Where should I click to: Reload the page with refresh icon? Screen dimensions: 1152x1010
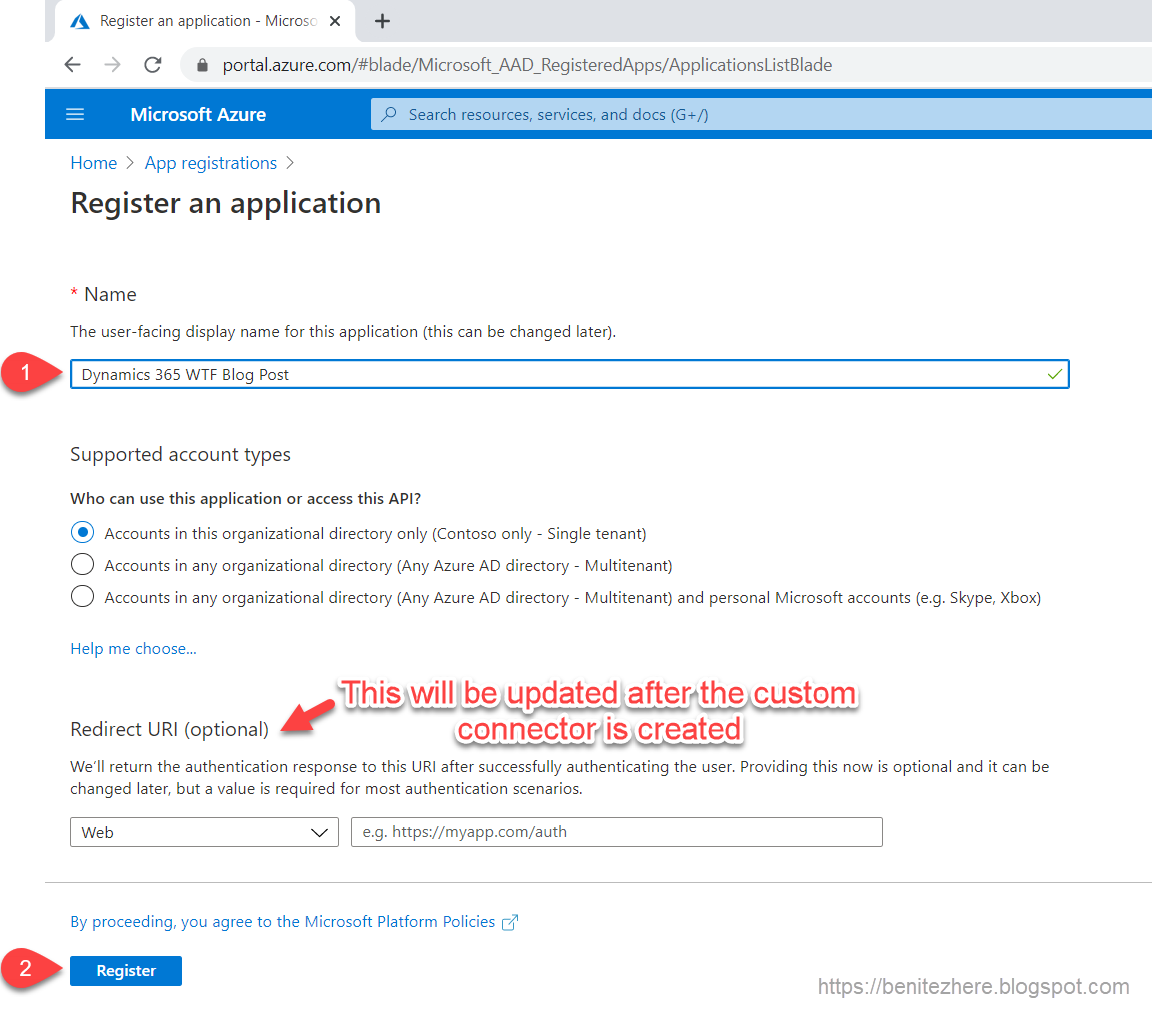pos(153,65)
